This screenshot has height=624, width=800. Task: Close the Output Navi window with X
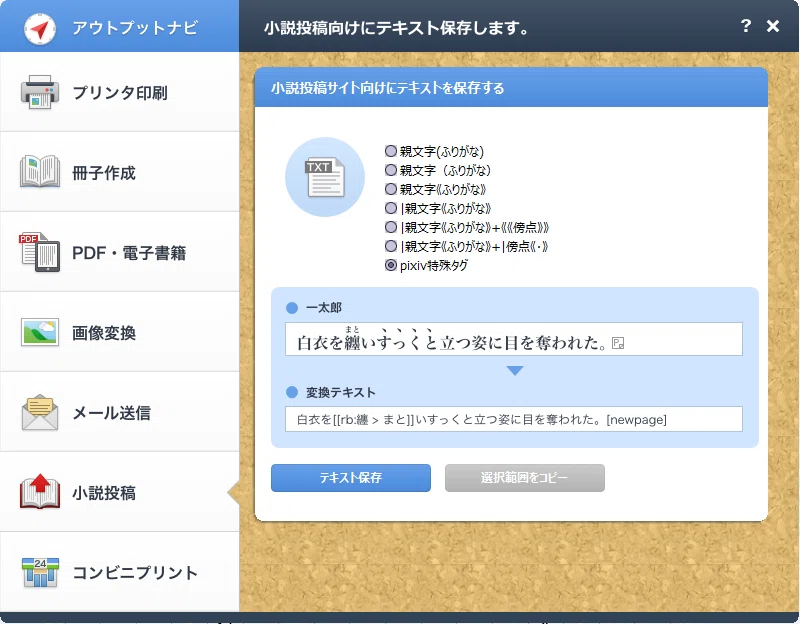773,26
